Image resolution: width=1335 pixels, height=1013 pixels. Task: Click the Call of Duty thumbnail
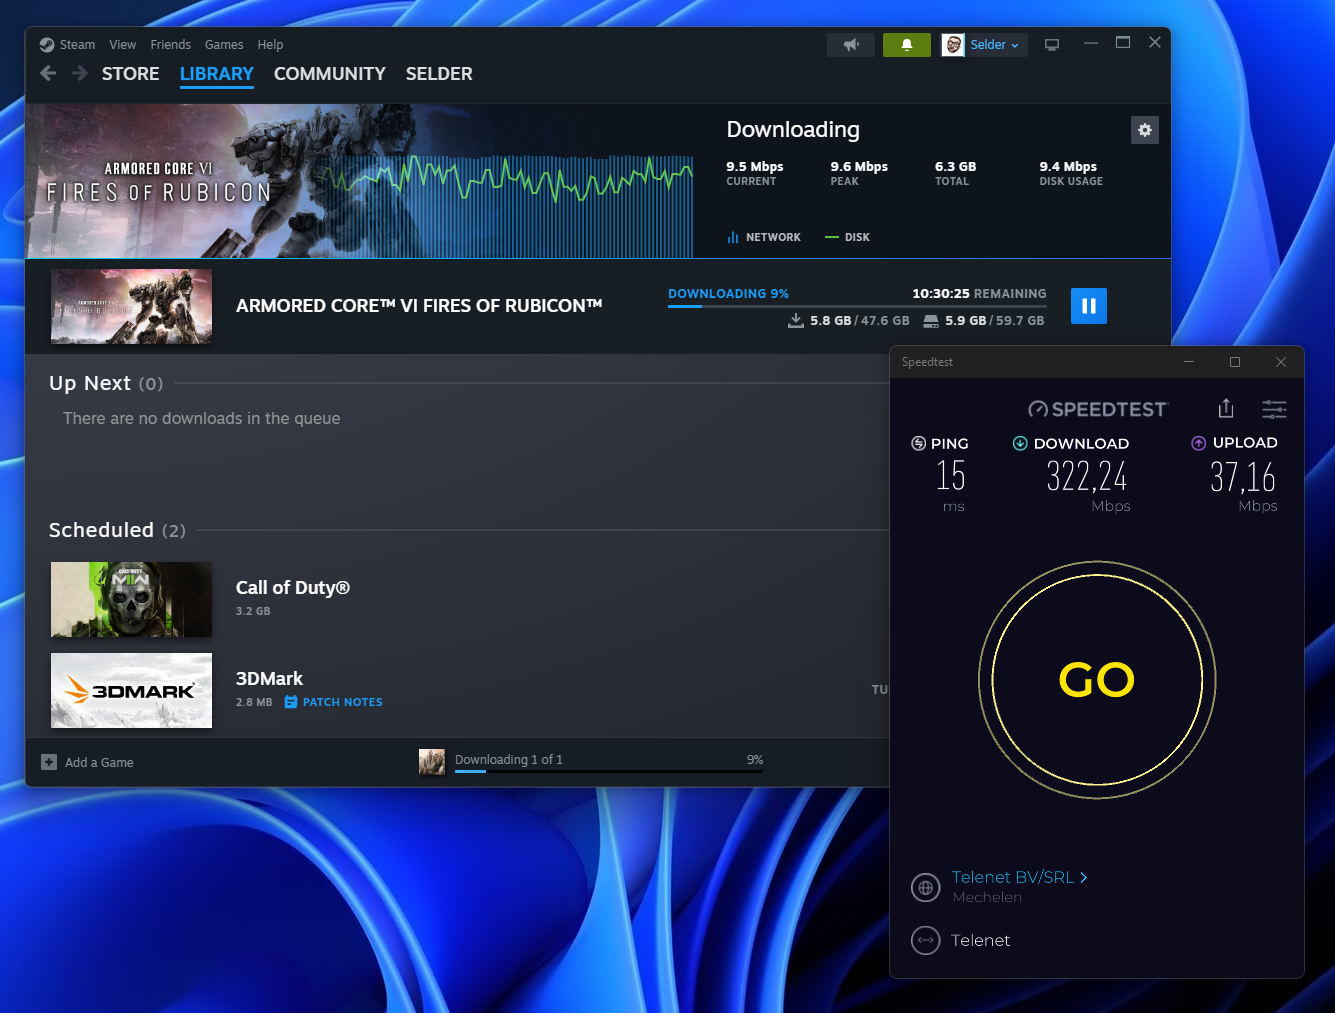click(131, 599)
